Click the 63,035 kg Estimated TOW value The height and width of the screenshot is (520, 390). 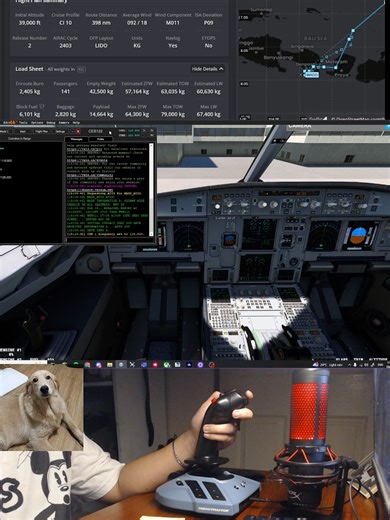point(173,91)
